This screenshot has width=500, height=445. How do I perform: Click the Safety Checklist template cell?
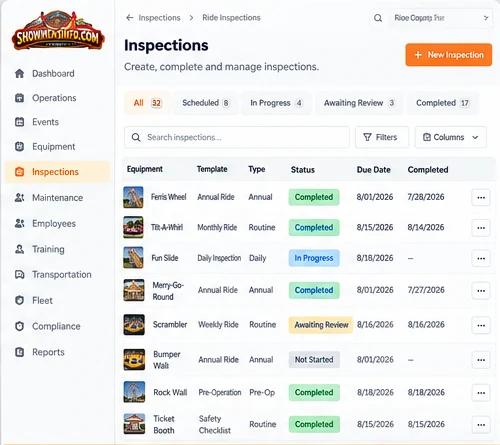coord(215,424)
